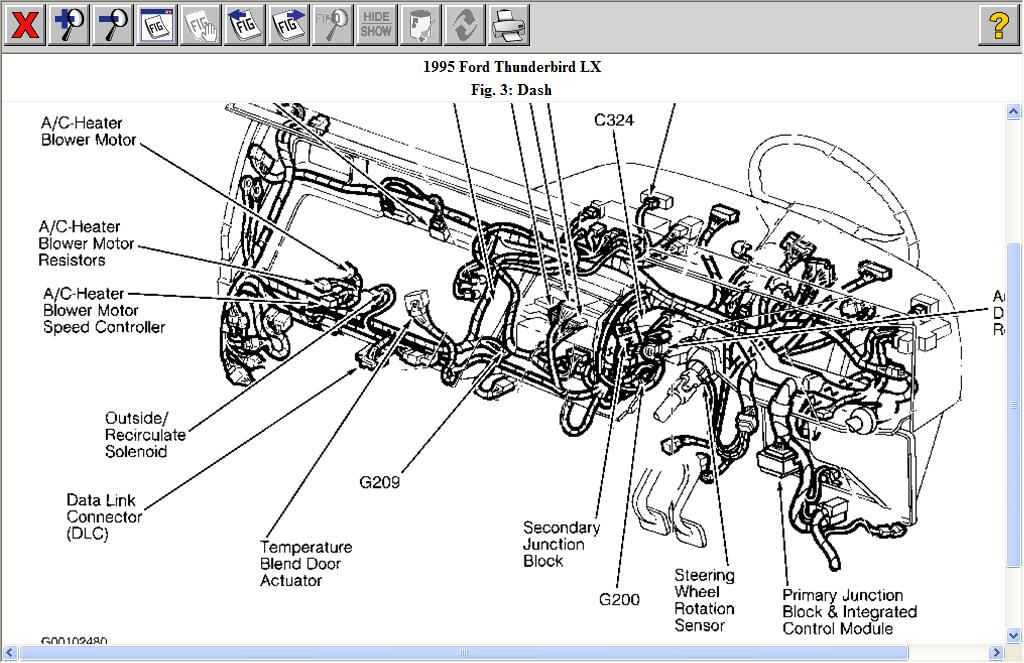Viewport: 1024px width, 663px height.
Task: Click the 'Fig. 3: Dash' caption
Action: coord(511,90)
